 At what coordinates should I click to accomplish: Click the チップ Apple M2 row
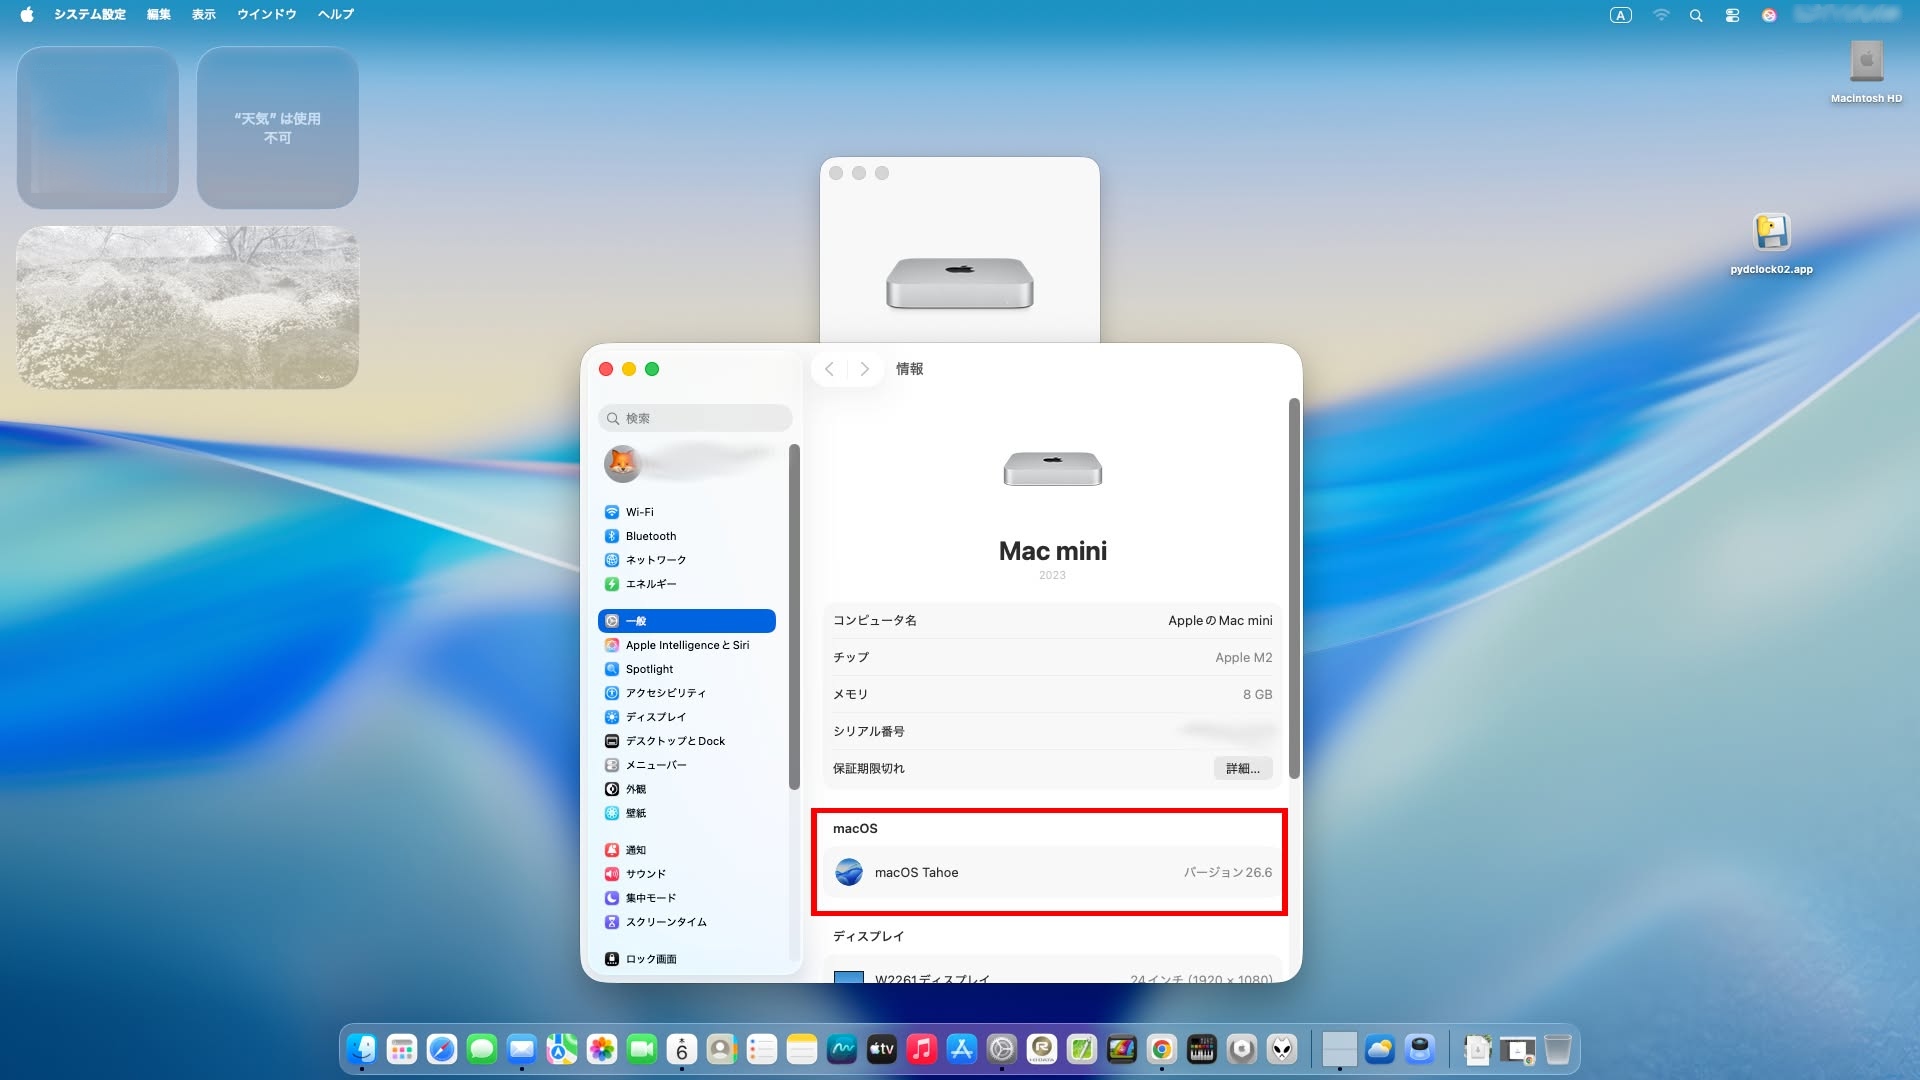coord(1053,658)
